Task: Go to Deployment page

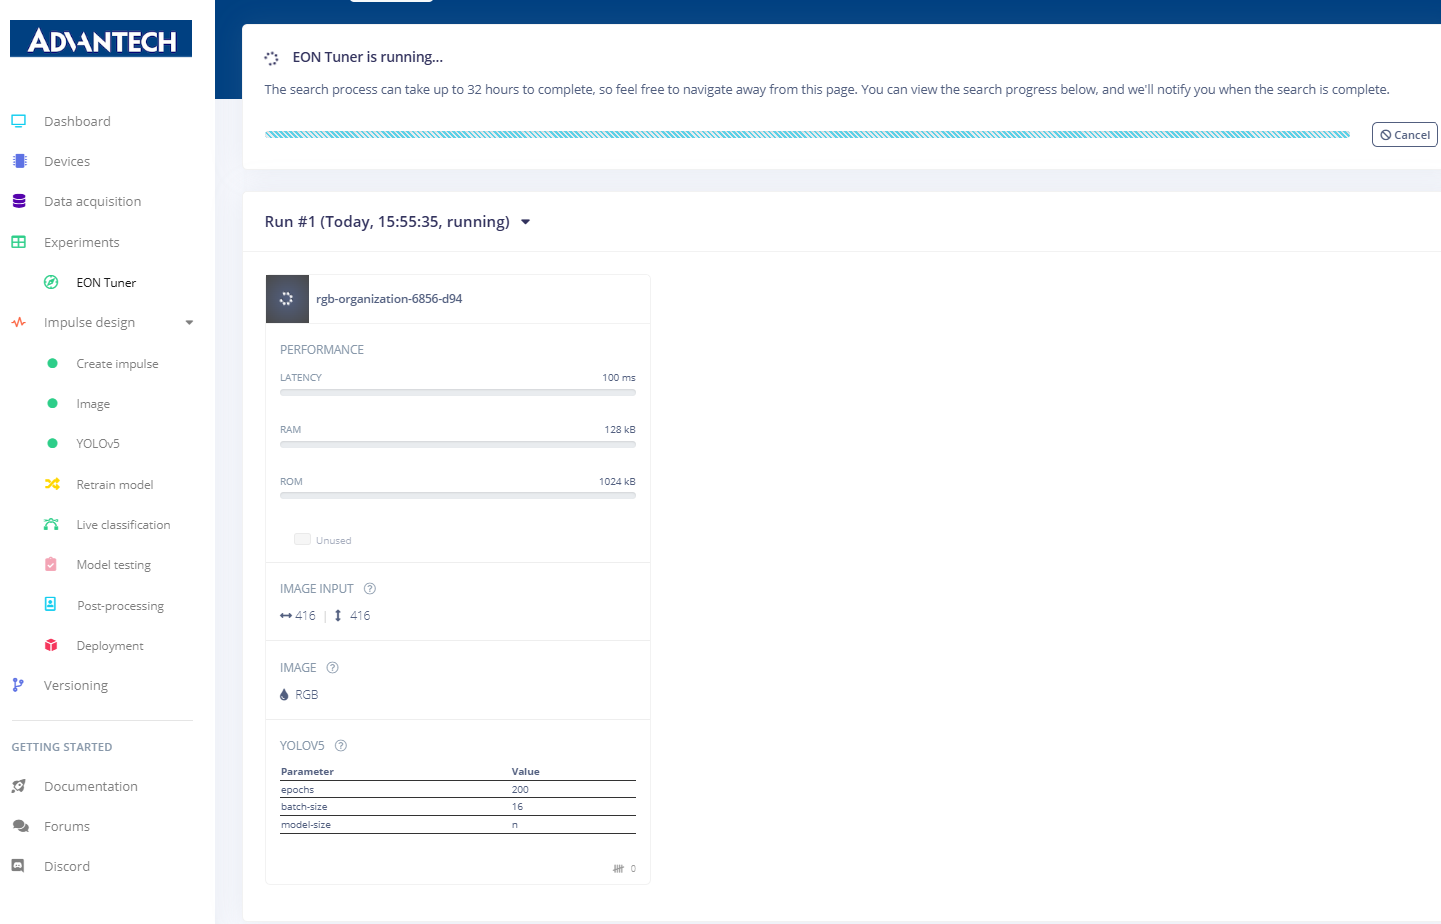Action: tap(110, 645)
